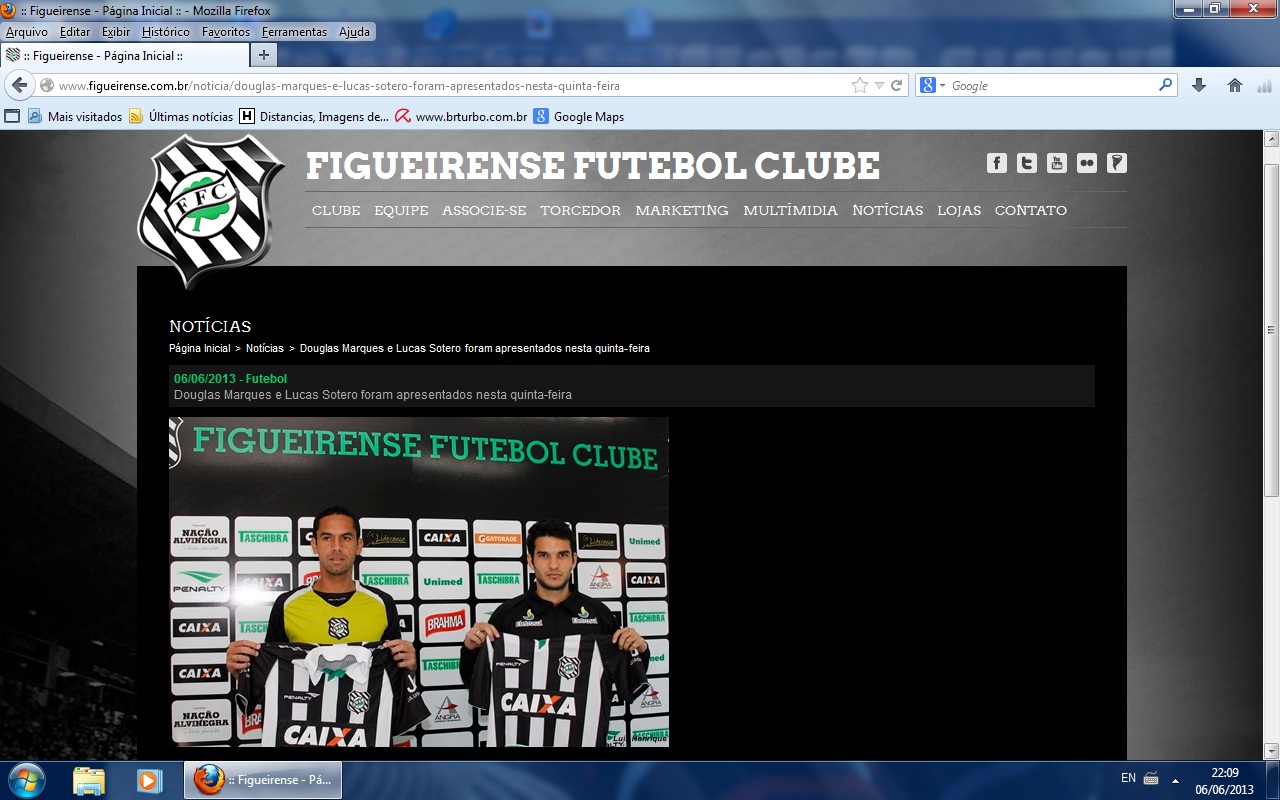The width and height of the screenshot is (1280, 800).
Task: Open the club's Twitter icon
Action: click(1026, 163)
